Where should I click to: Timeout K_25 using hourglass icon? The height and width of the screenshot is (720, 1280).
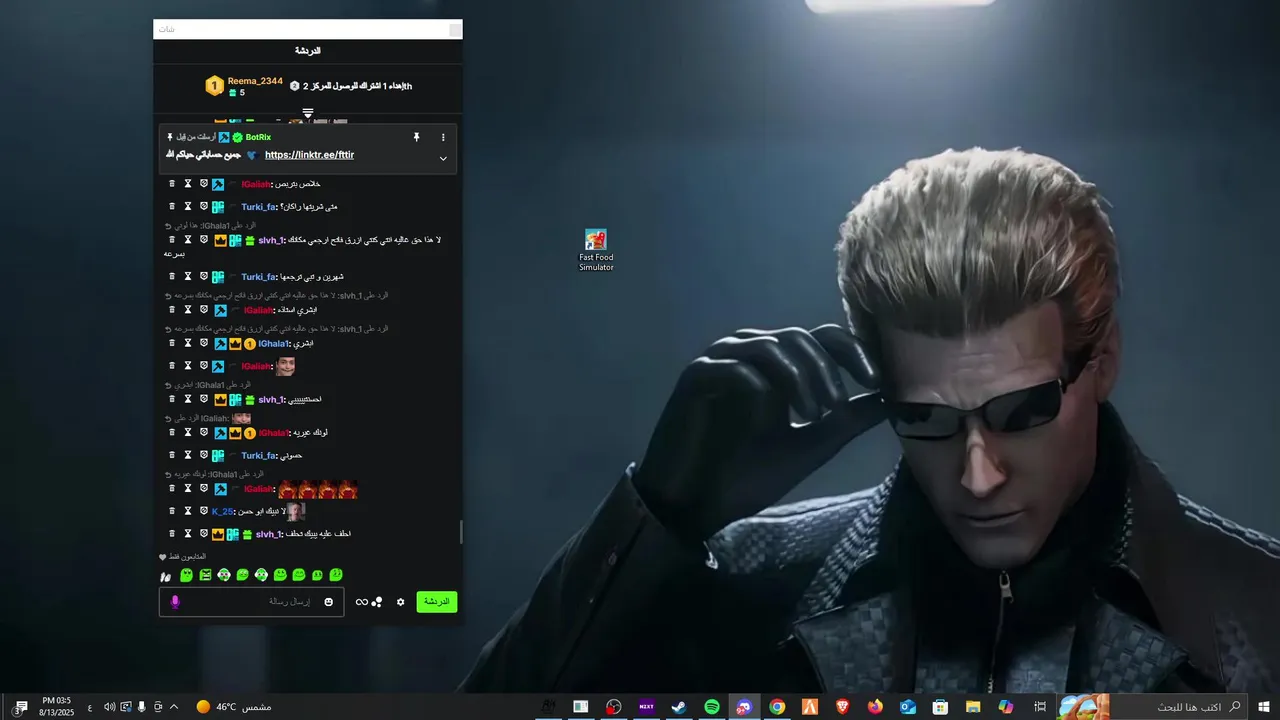pyautogui.click(x=187, y=511)
